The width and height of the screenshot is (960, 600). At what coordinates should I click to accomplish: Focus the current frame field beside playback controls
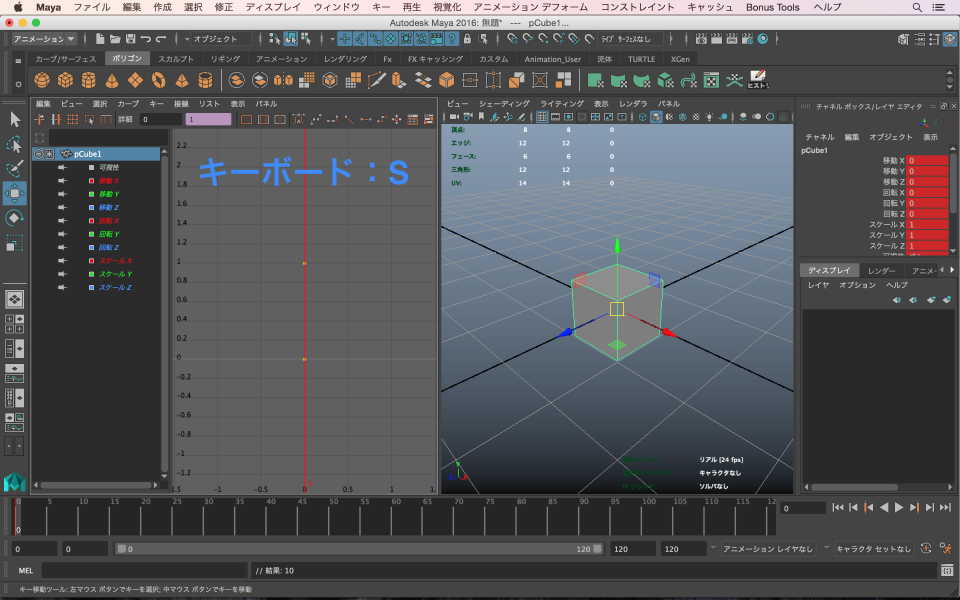803,508
